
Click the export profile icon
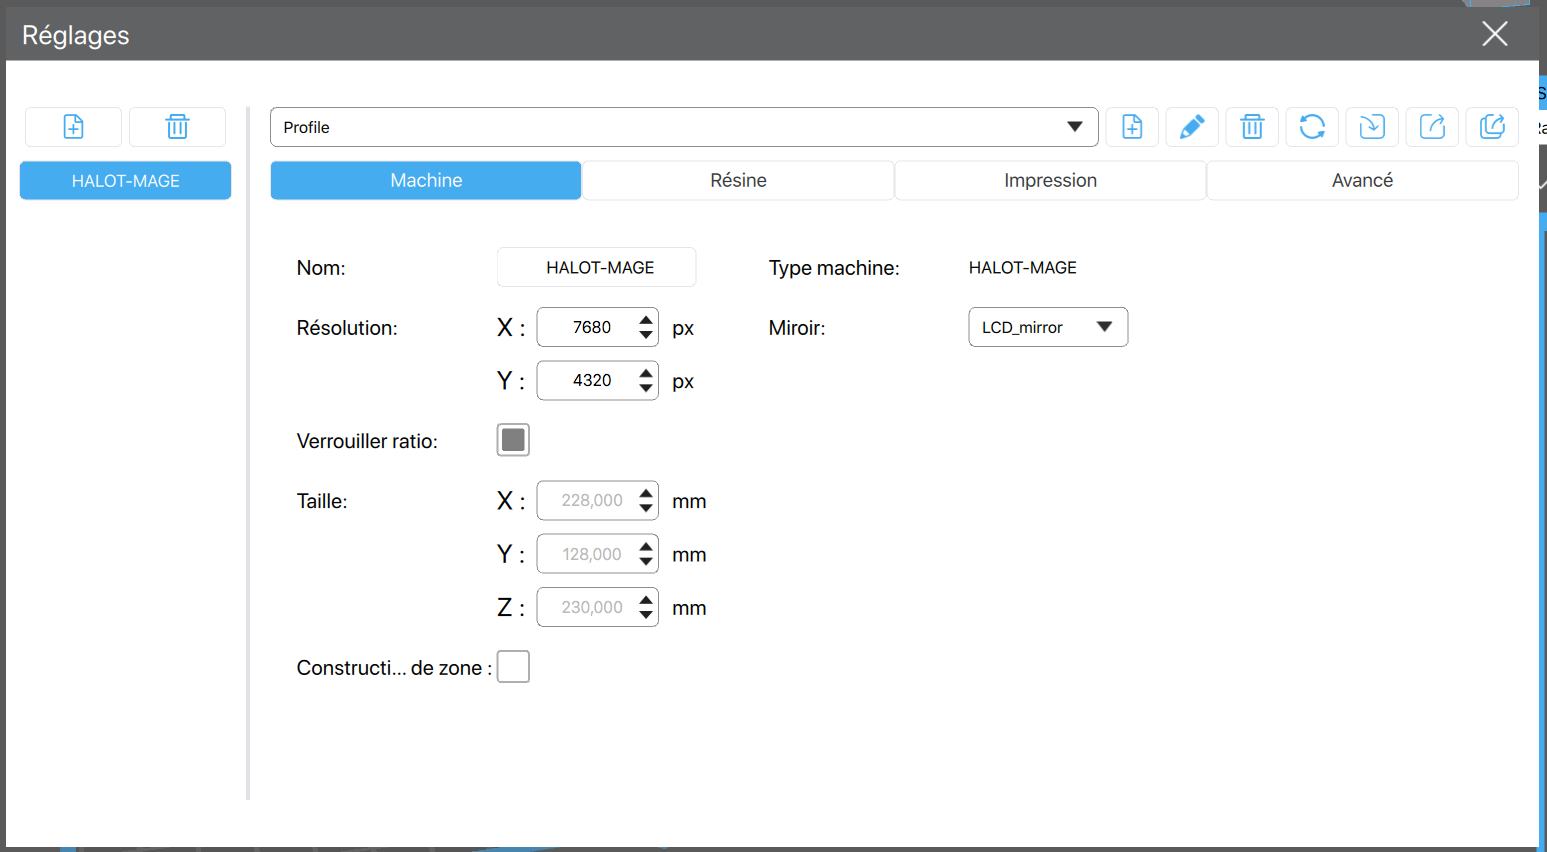pos(1432,127)
